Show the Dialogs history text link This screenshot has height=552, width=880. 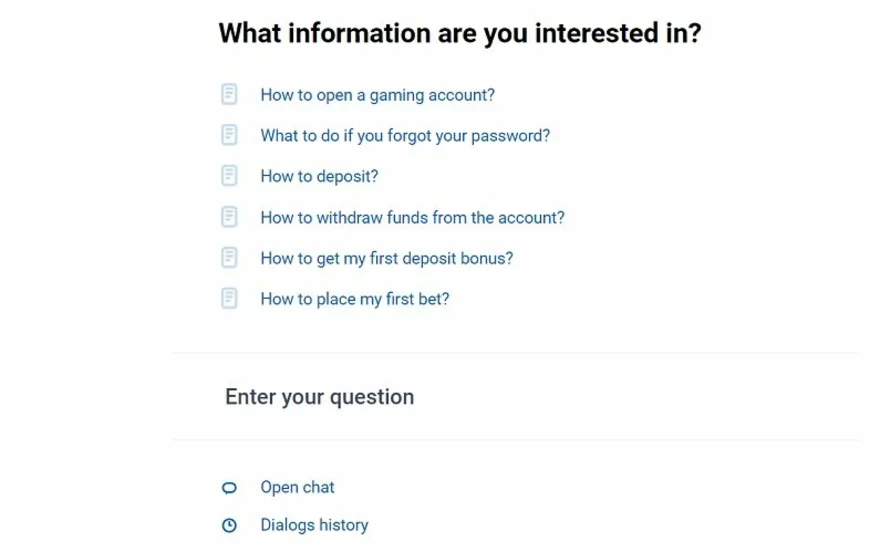coord(314,525)
